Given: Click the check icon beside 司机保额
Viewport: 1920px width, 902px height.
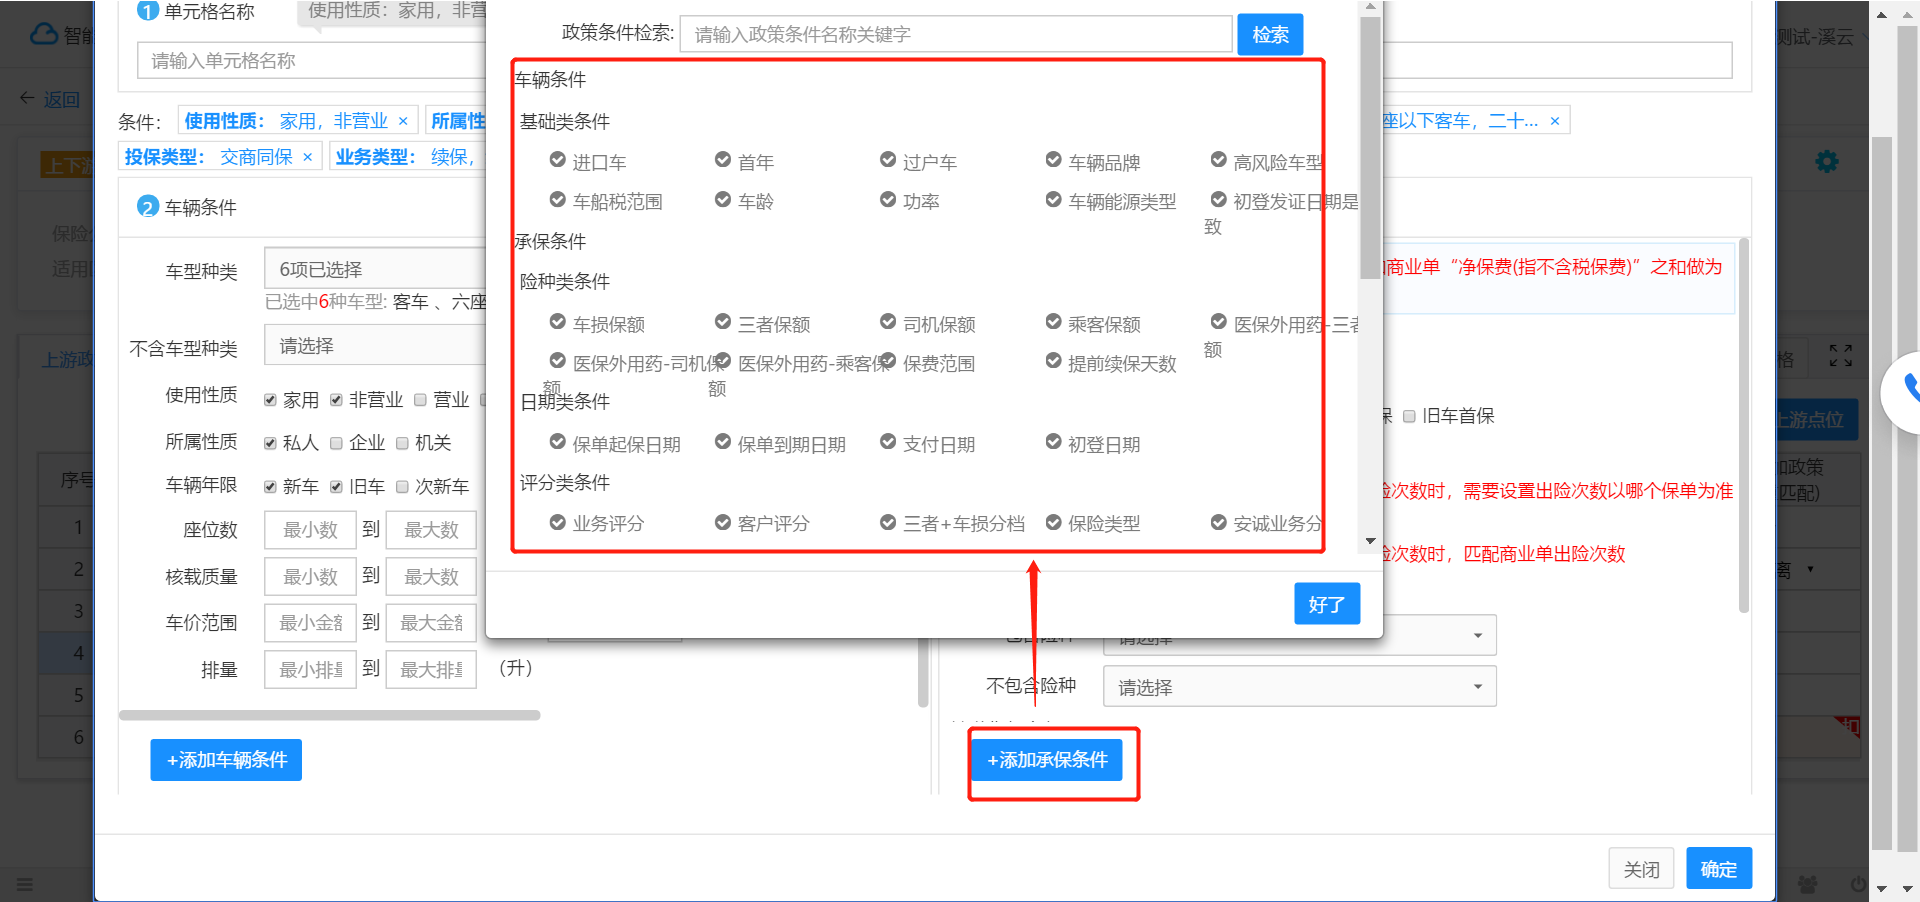Looking at the screenshot, I should 888,322.
